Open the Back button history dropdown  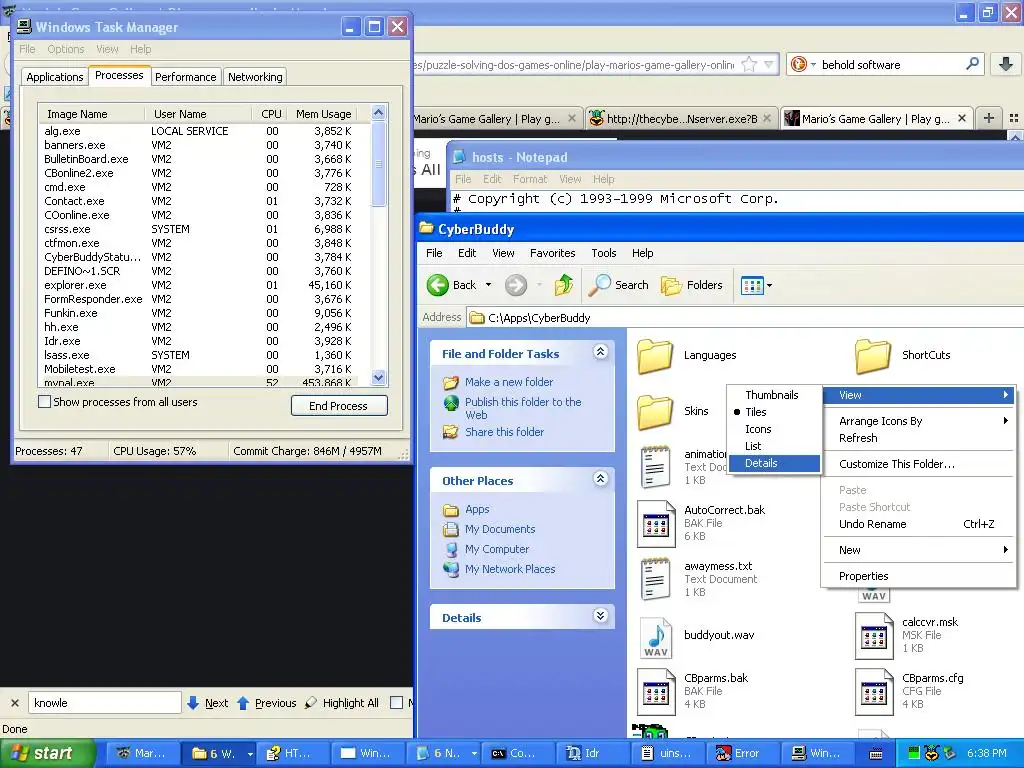(x=488, y=285)
